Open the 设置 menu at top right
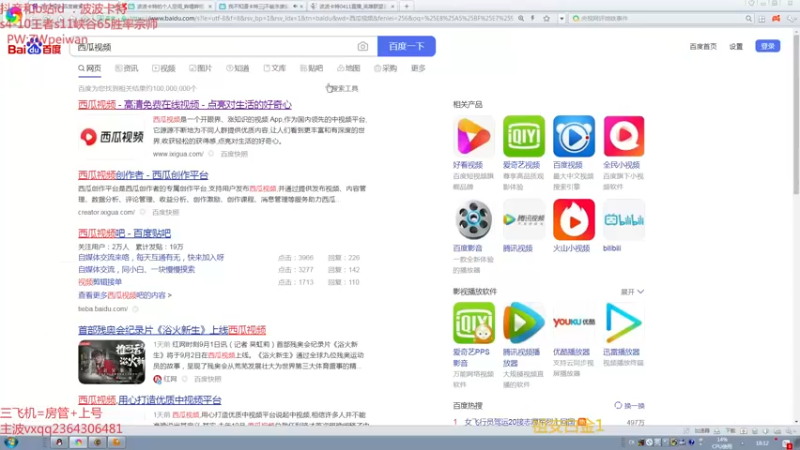The width and height of the screenshot is (800, 450). pyautogui.click(x=736, y=46)
